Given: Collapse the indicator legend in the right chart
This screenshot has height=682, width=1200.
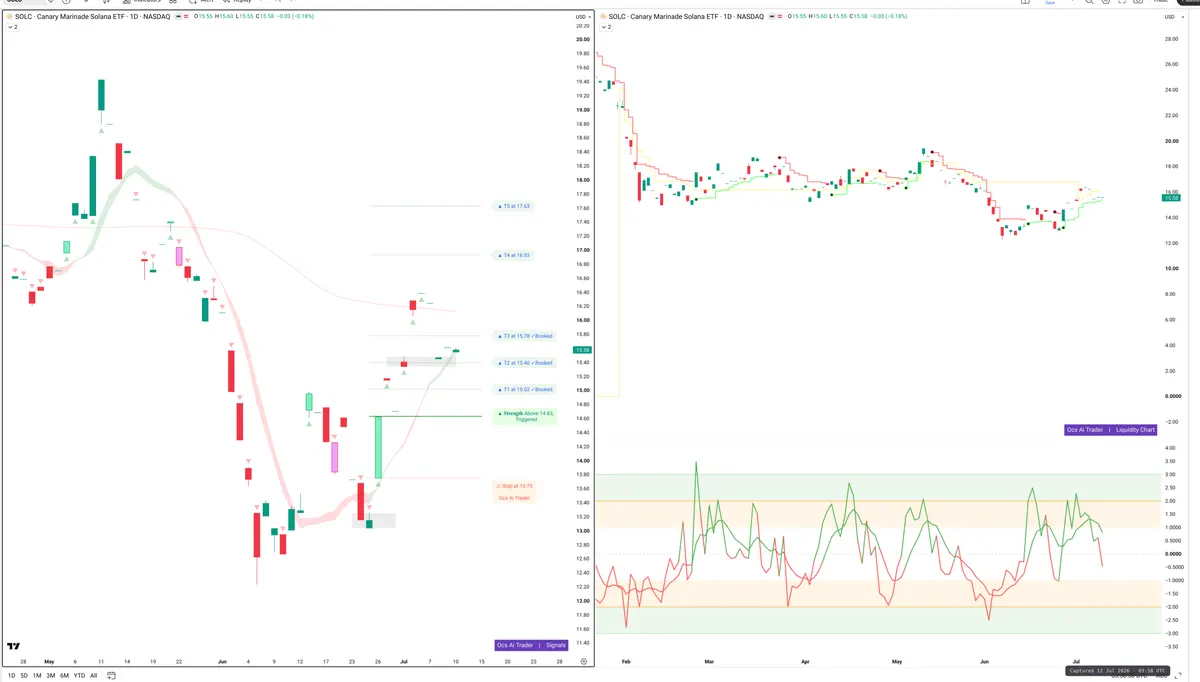Looking at the screenshot, I should [605, 27].
